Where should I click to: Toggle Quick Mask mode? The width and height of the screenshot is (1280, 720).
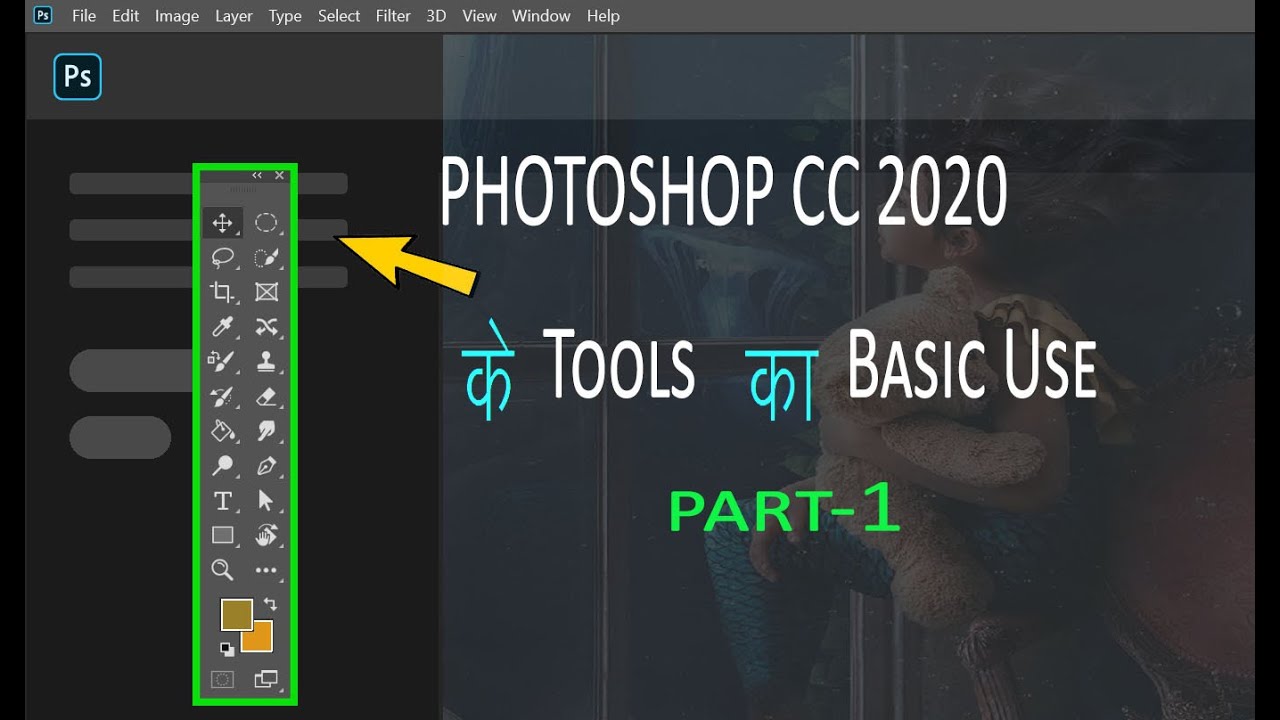[x=222, y=680]
